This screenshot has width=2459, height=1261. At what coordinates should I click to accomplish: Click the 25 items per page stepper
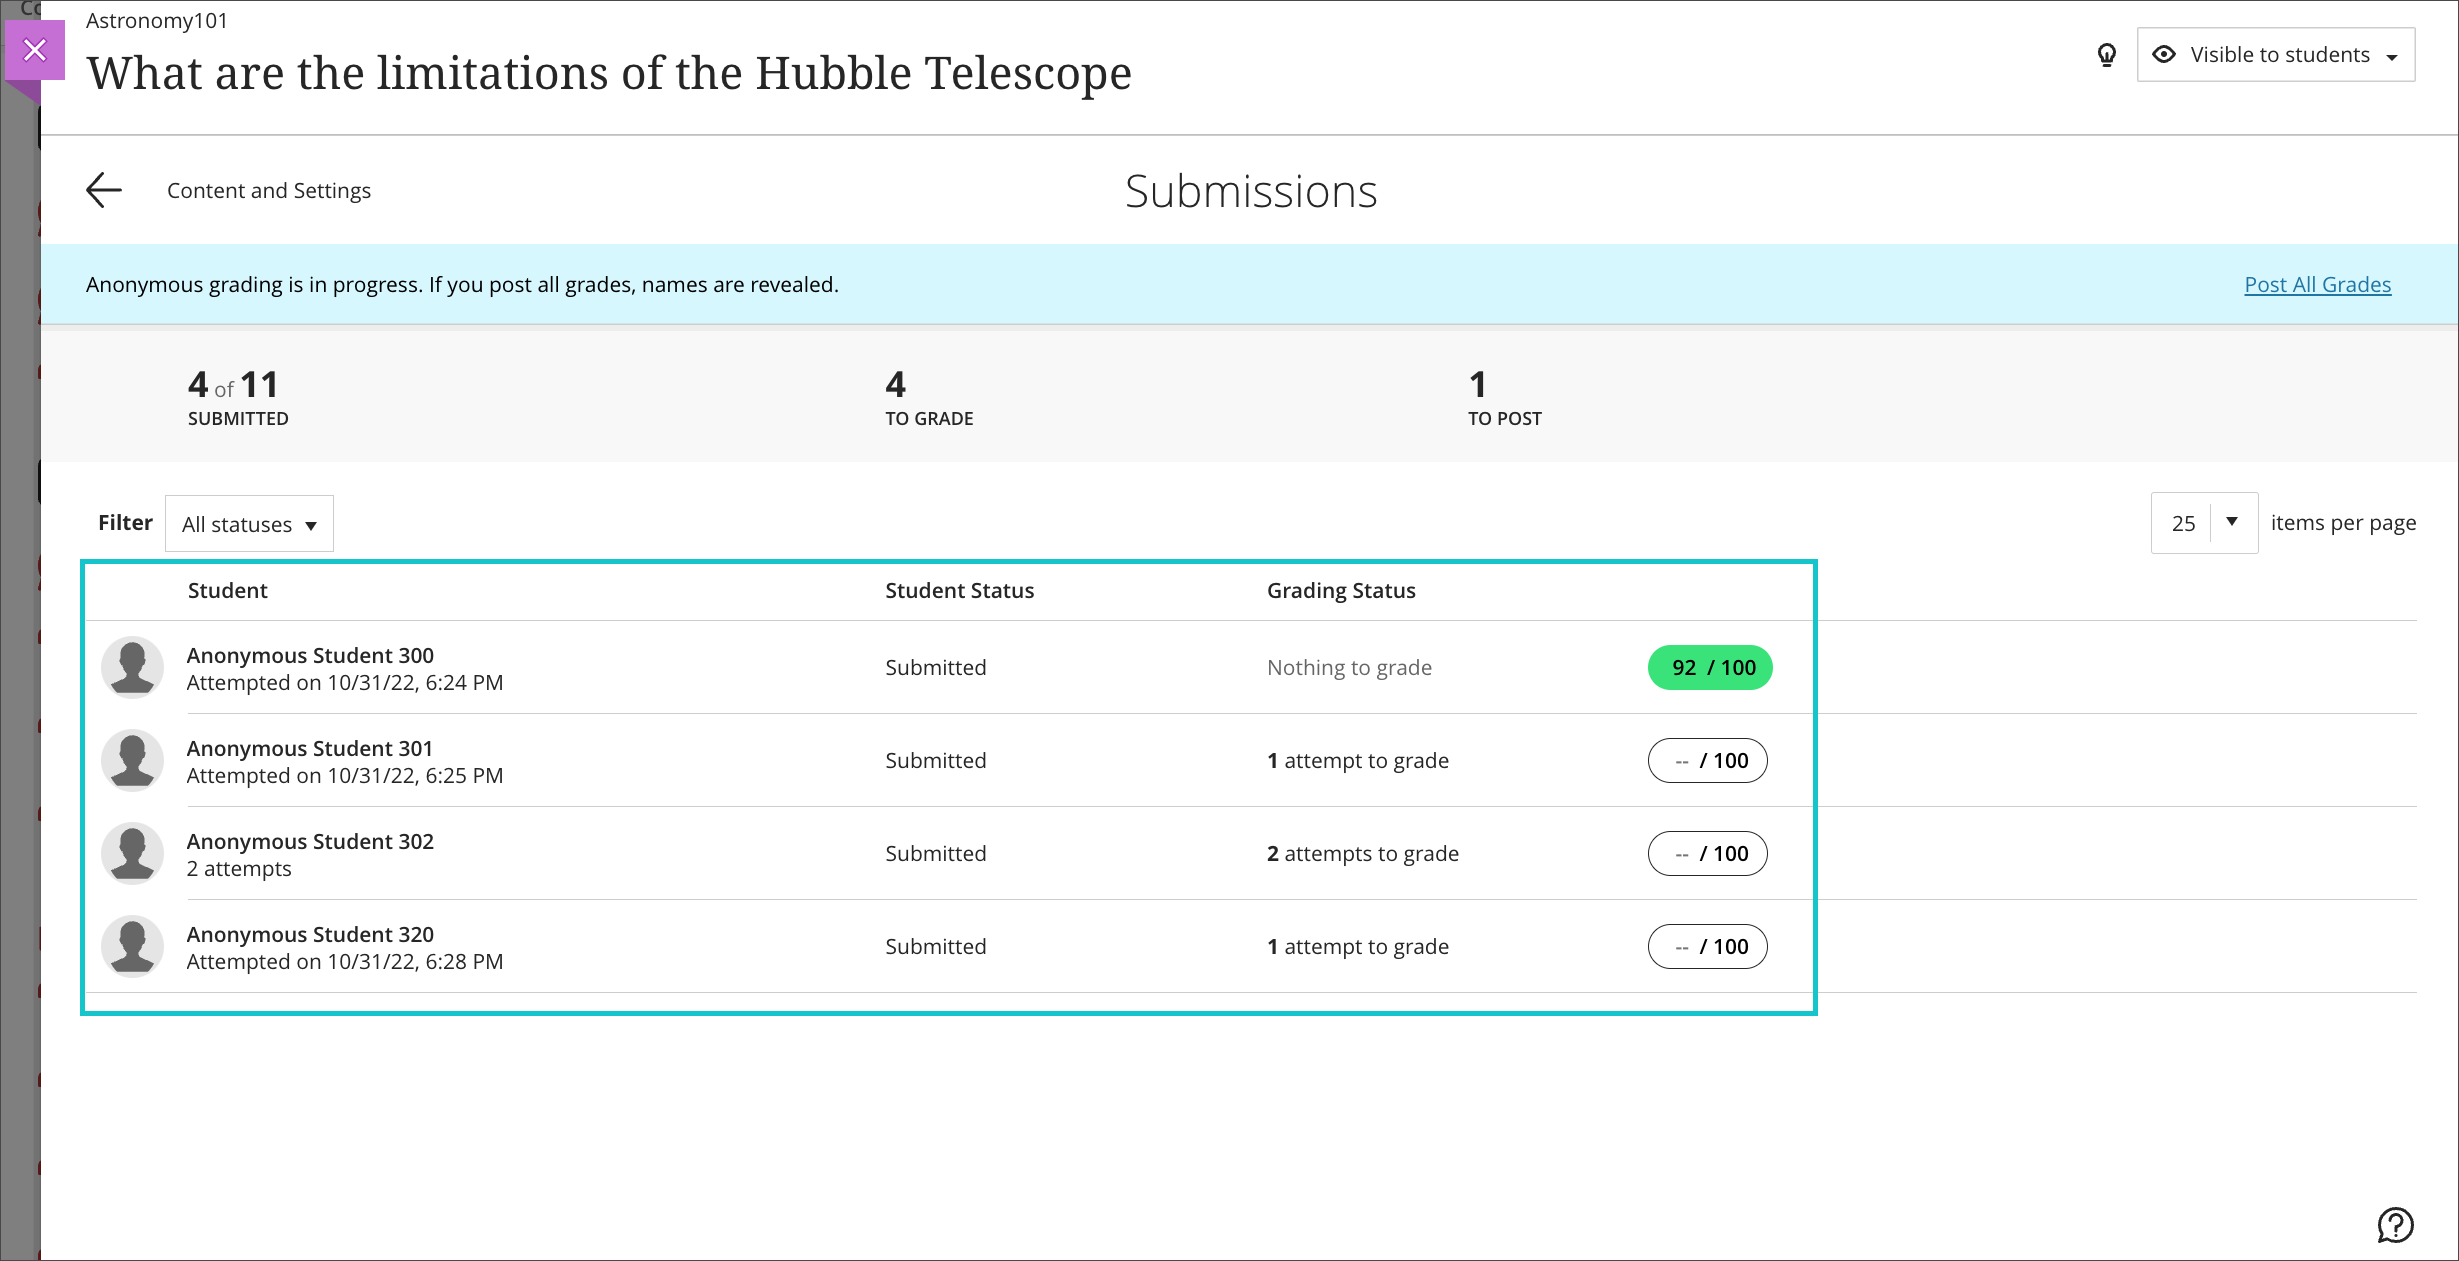pos(2203,523)
